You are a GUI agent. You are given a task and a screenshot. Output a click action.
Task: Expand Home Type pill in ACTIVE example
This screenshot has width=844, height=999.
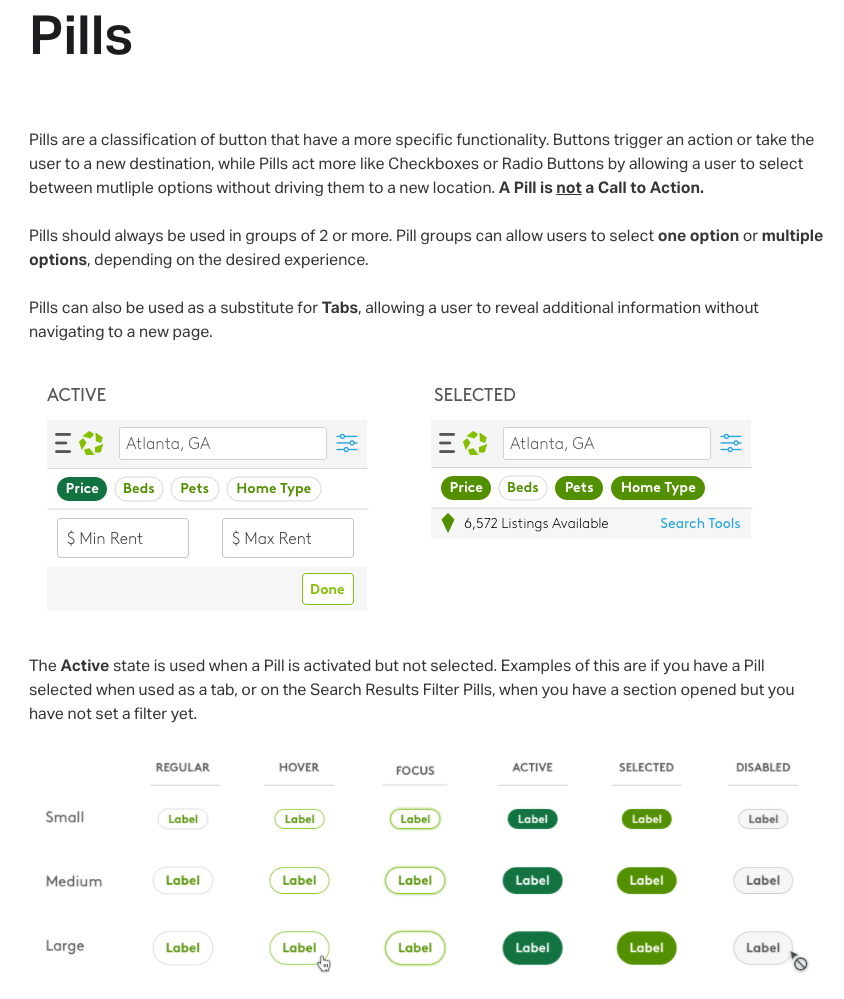(274, 489)
